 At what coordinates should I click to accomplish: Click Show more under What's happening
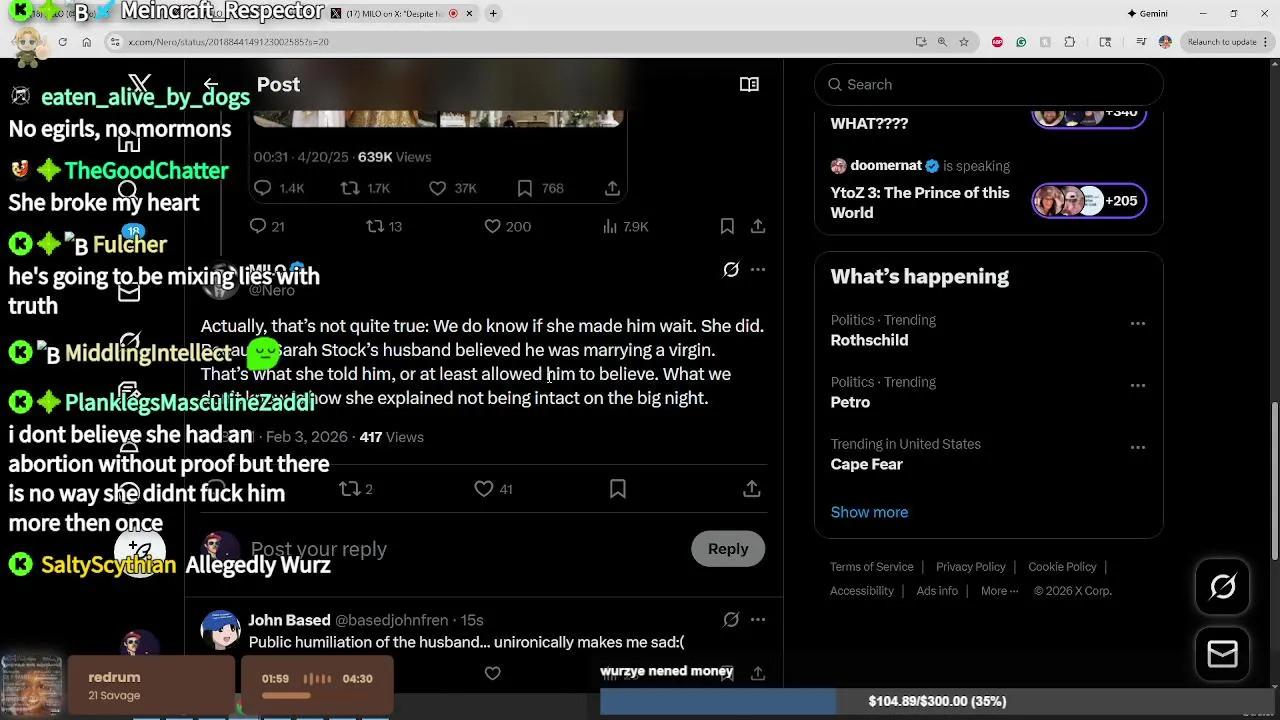click(869, 512)
